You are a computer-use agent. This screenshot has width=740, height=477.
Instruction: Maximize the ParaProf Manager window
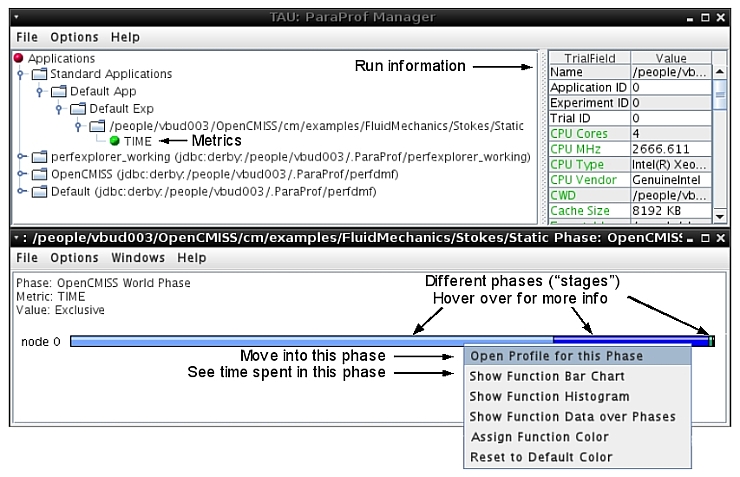tap(705, 17)
